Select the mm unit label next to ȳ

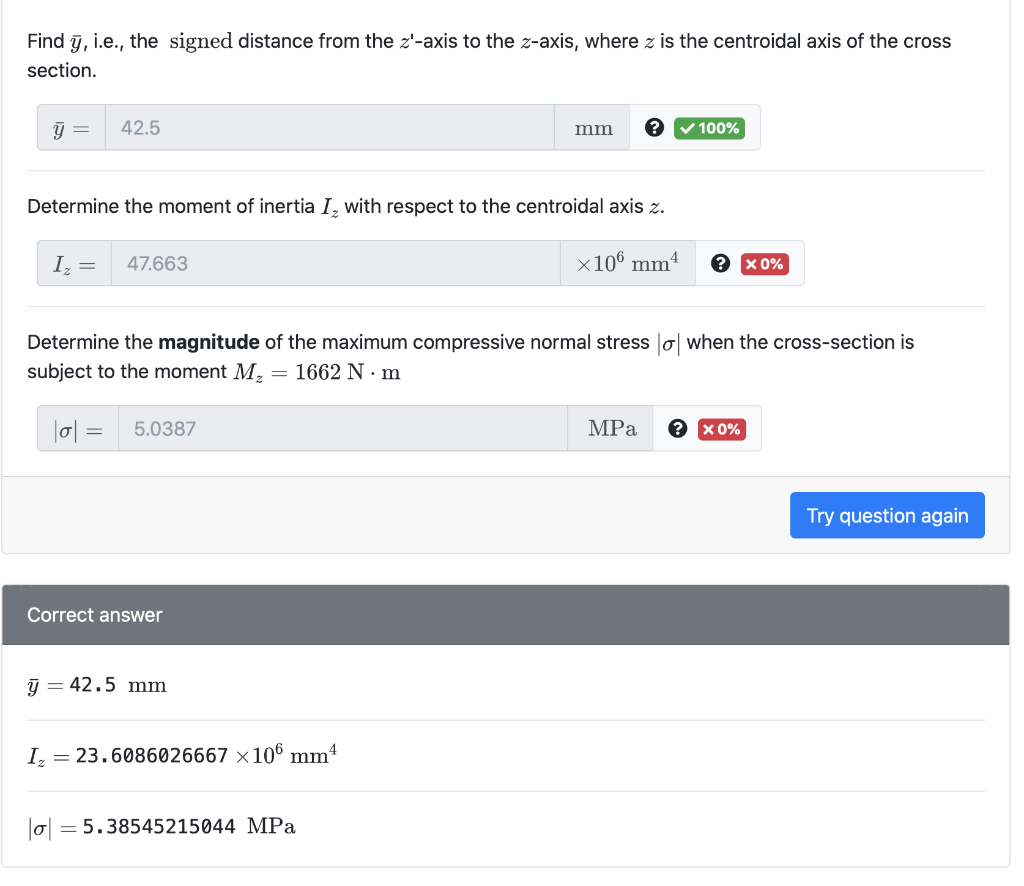click(591, 127)
